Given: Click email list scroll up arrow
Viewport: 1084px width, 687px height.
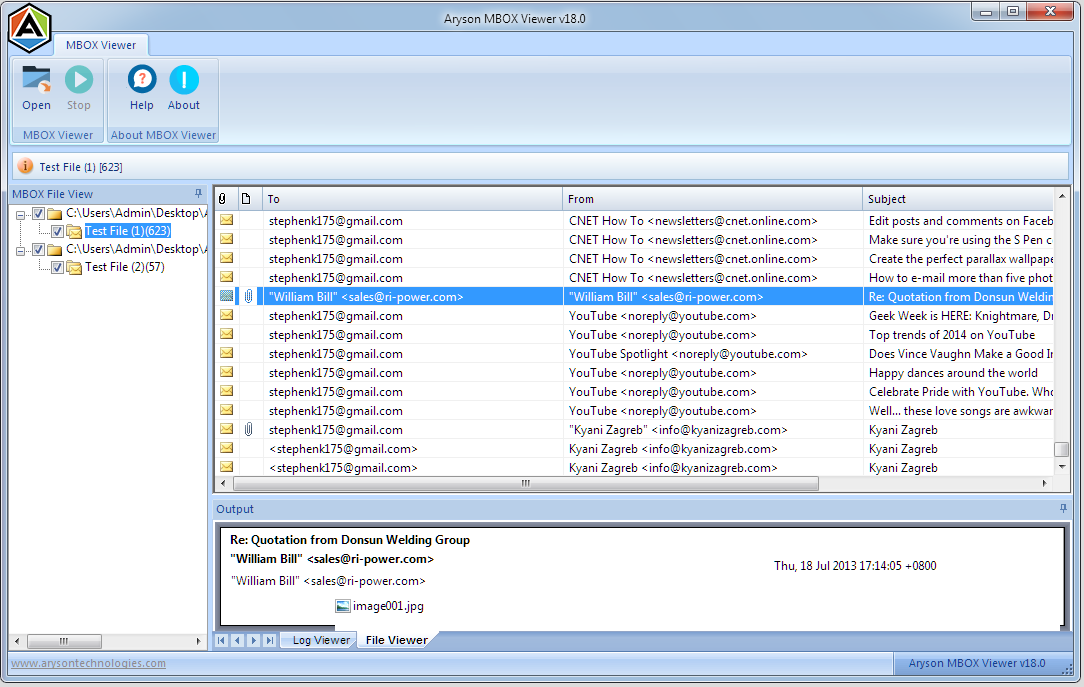Looking at the screenshot, I should tap(1062, 196).
